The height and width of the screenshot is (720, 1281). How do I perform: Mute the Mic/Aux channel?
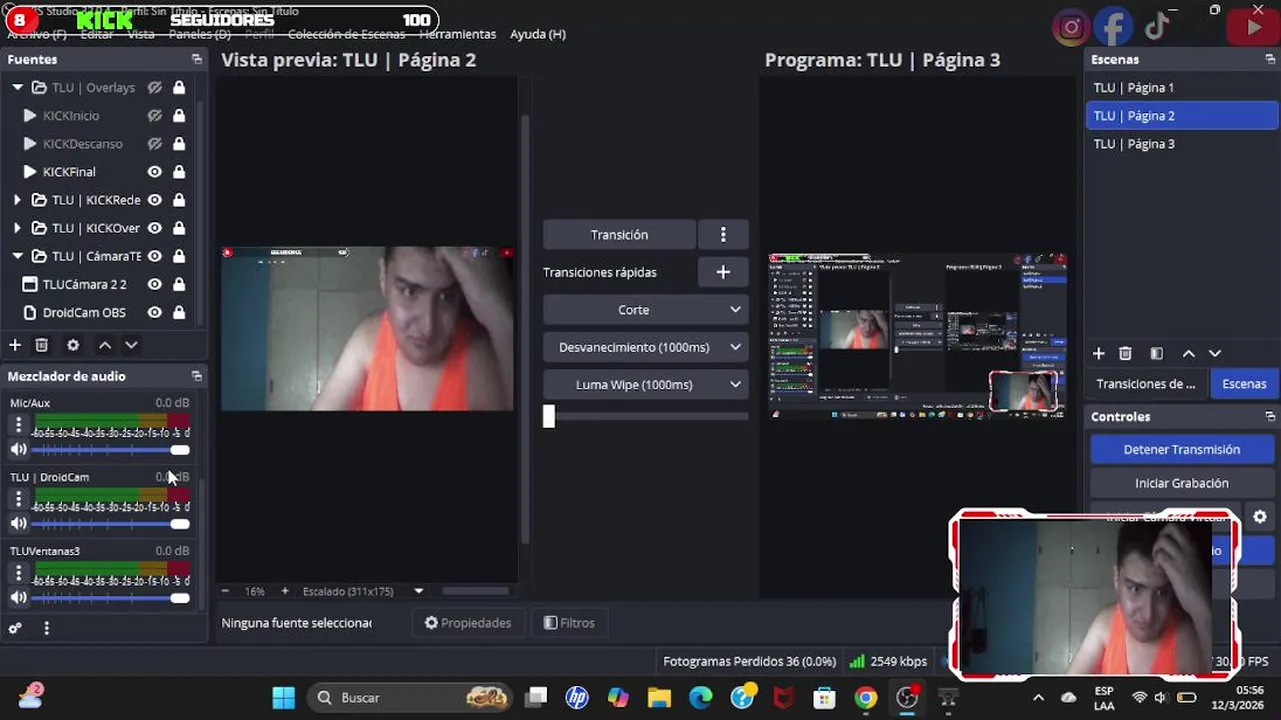18,449
